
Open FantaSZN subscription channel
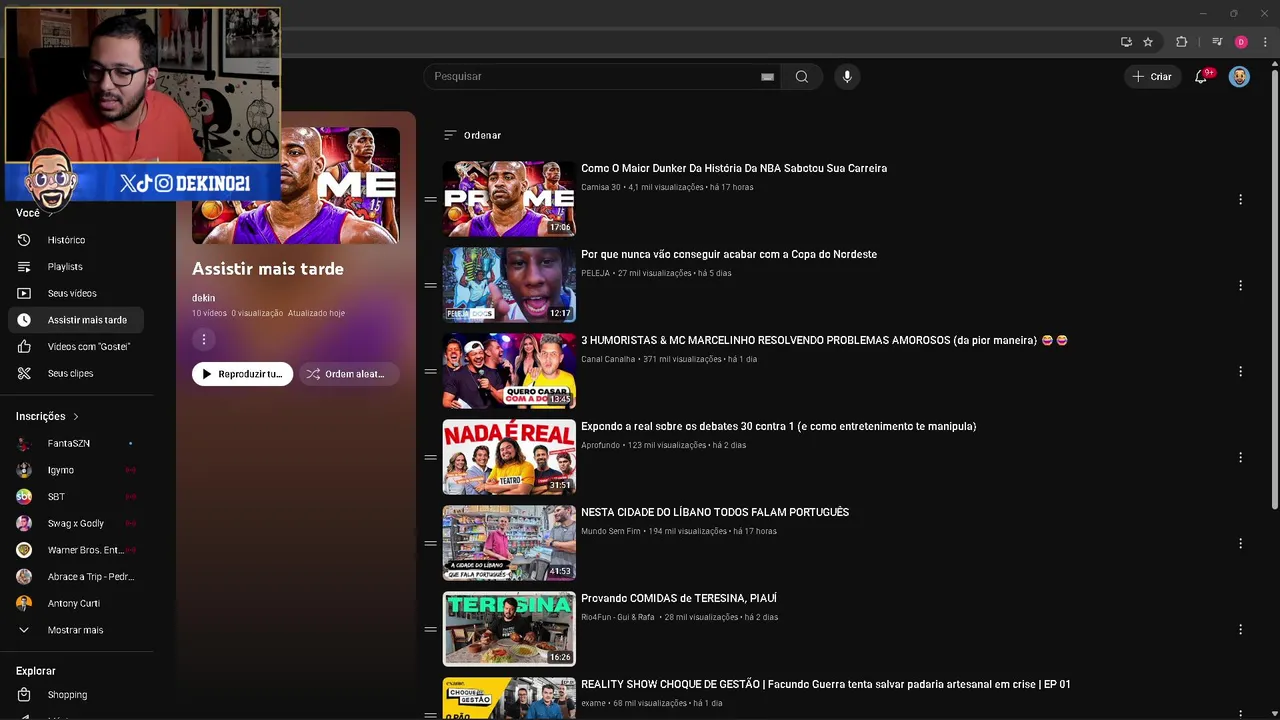(76, 443)
